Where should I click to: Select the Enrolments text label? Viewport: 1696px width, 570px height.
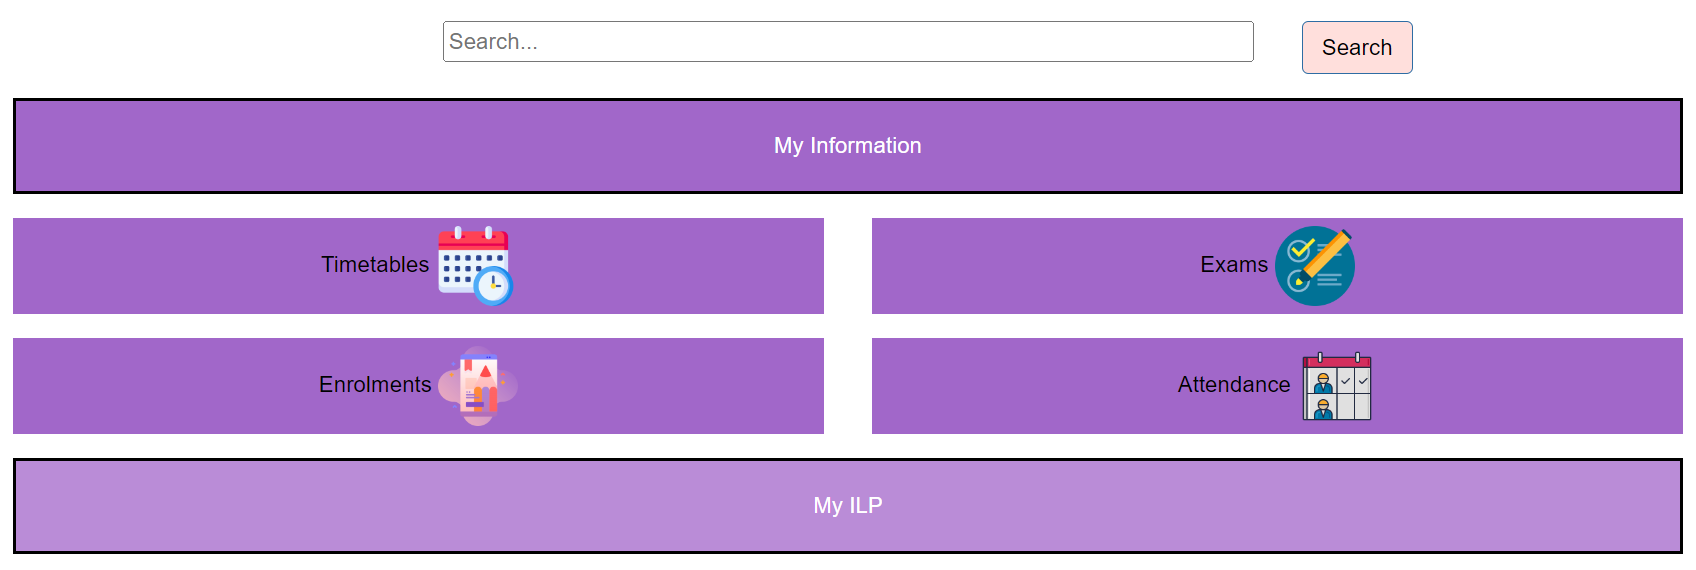(x=375, y=385)
